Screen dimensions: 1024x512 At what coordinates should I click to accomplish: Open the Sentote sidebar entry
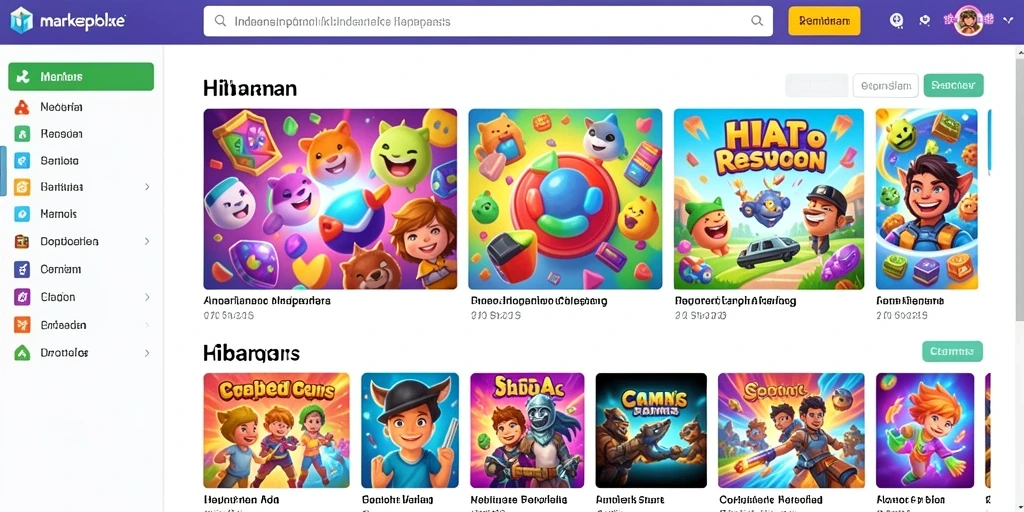59,161
